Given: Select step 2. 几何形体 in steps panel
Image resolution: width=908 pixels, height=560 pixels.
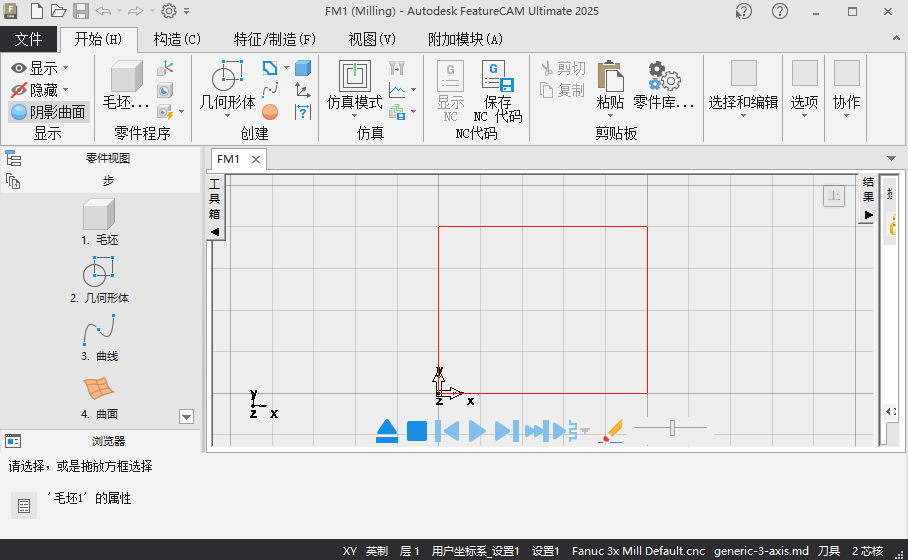Looking at the screenshot, I should 99,280.
